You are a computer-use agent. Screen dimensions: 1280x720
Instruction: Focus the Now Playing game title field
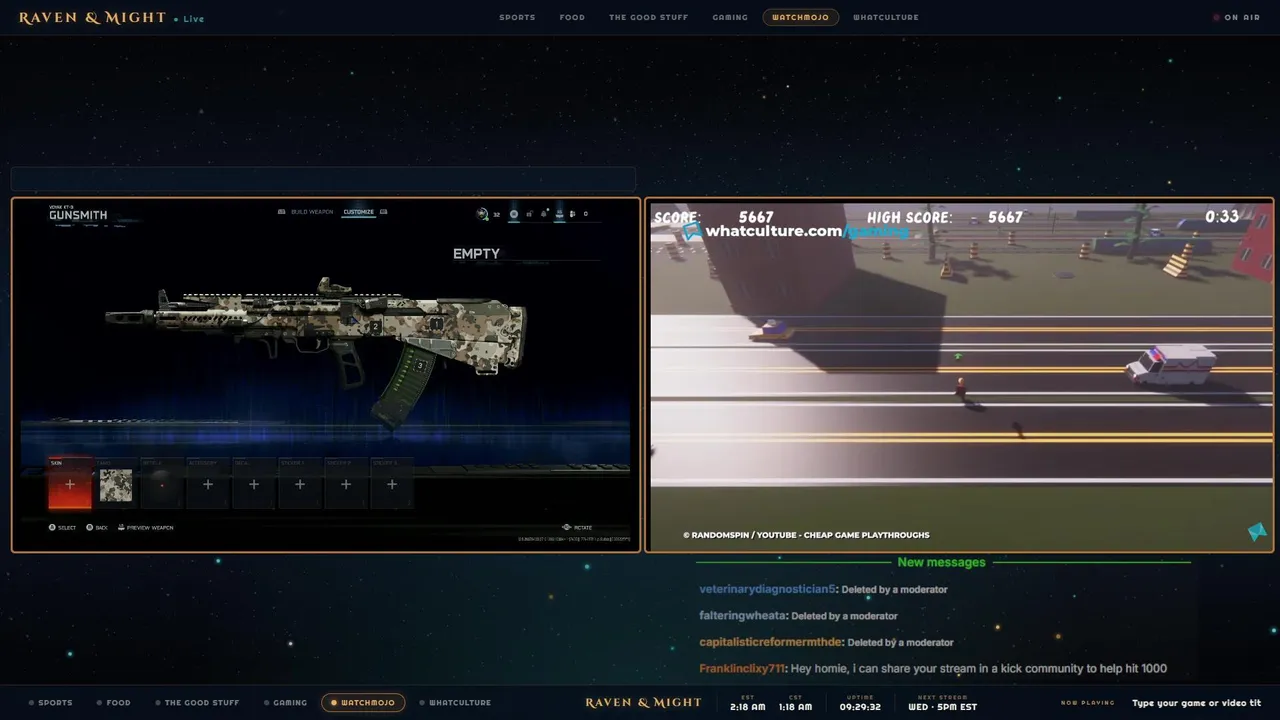(1196, 703)
